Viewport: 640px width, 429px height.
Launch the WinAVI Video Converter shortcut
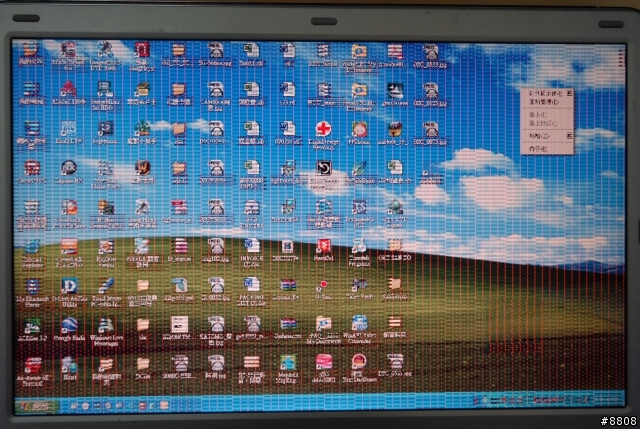coord(359,322)
